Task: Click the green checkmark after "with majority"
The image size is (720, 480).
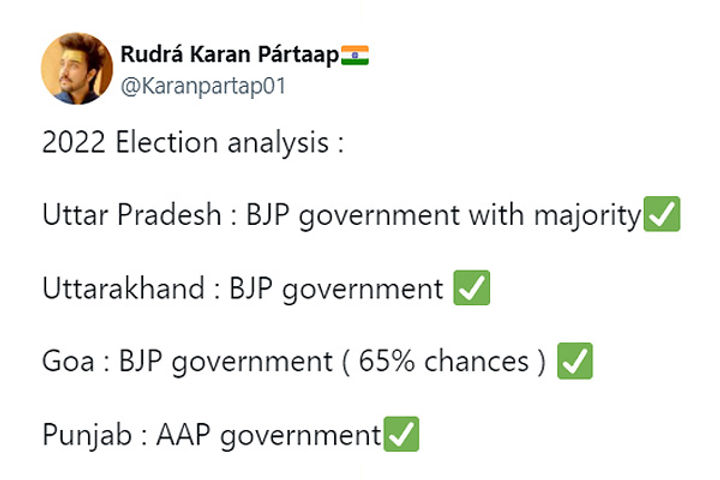Action: point(662,214)
